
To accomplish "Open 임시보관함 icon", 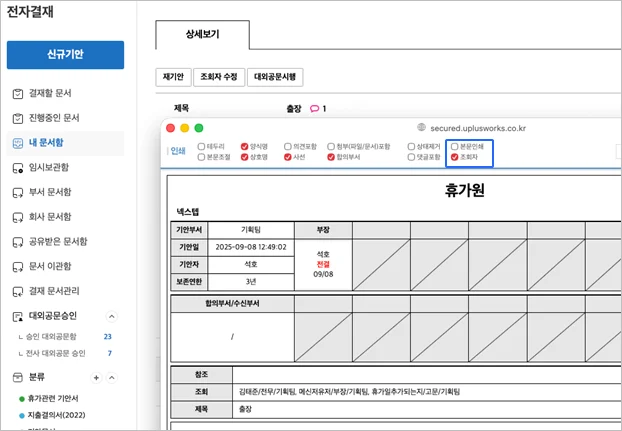I will (x=18, y=167).
